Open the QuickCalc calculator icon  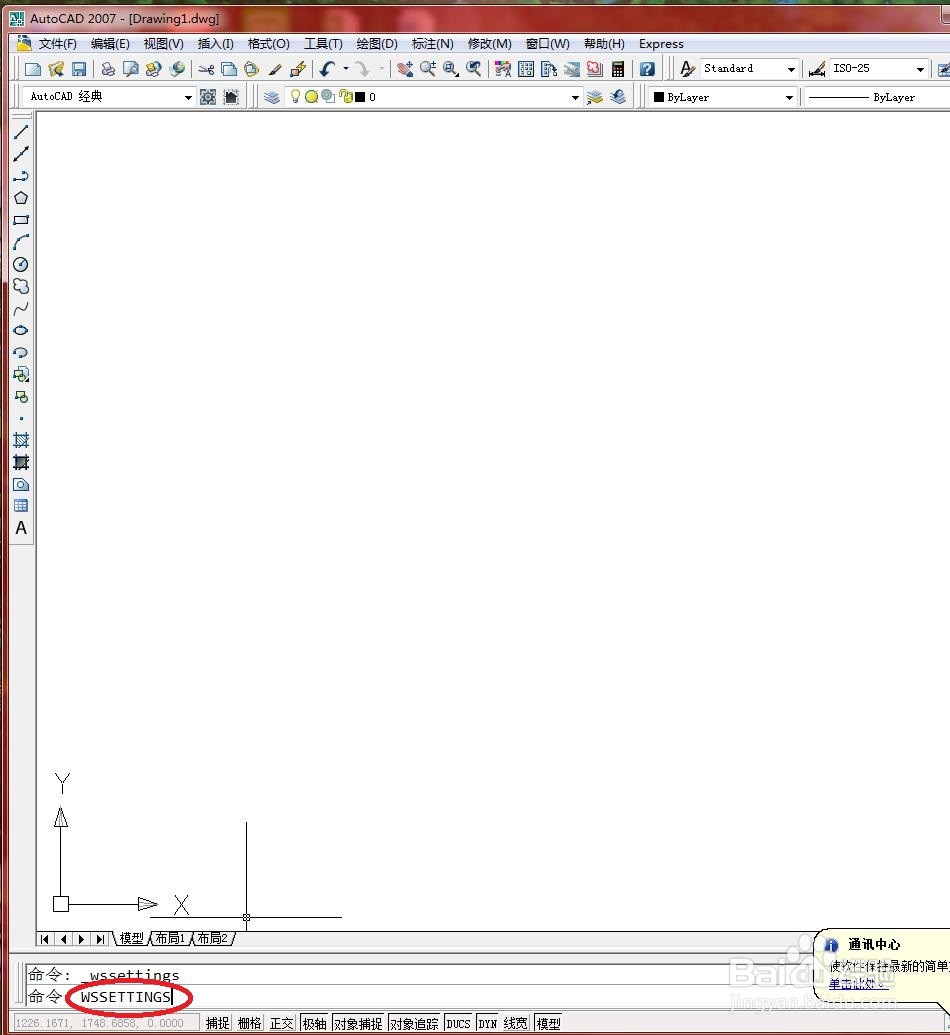pos(618,69)
